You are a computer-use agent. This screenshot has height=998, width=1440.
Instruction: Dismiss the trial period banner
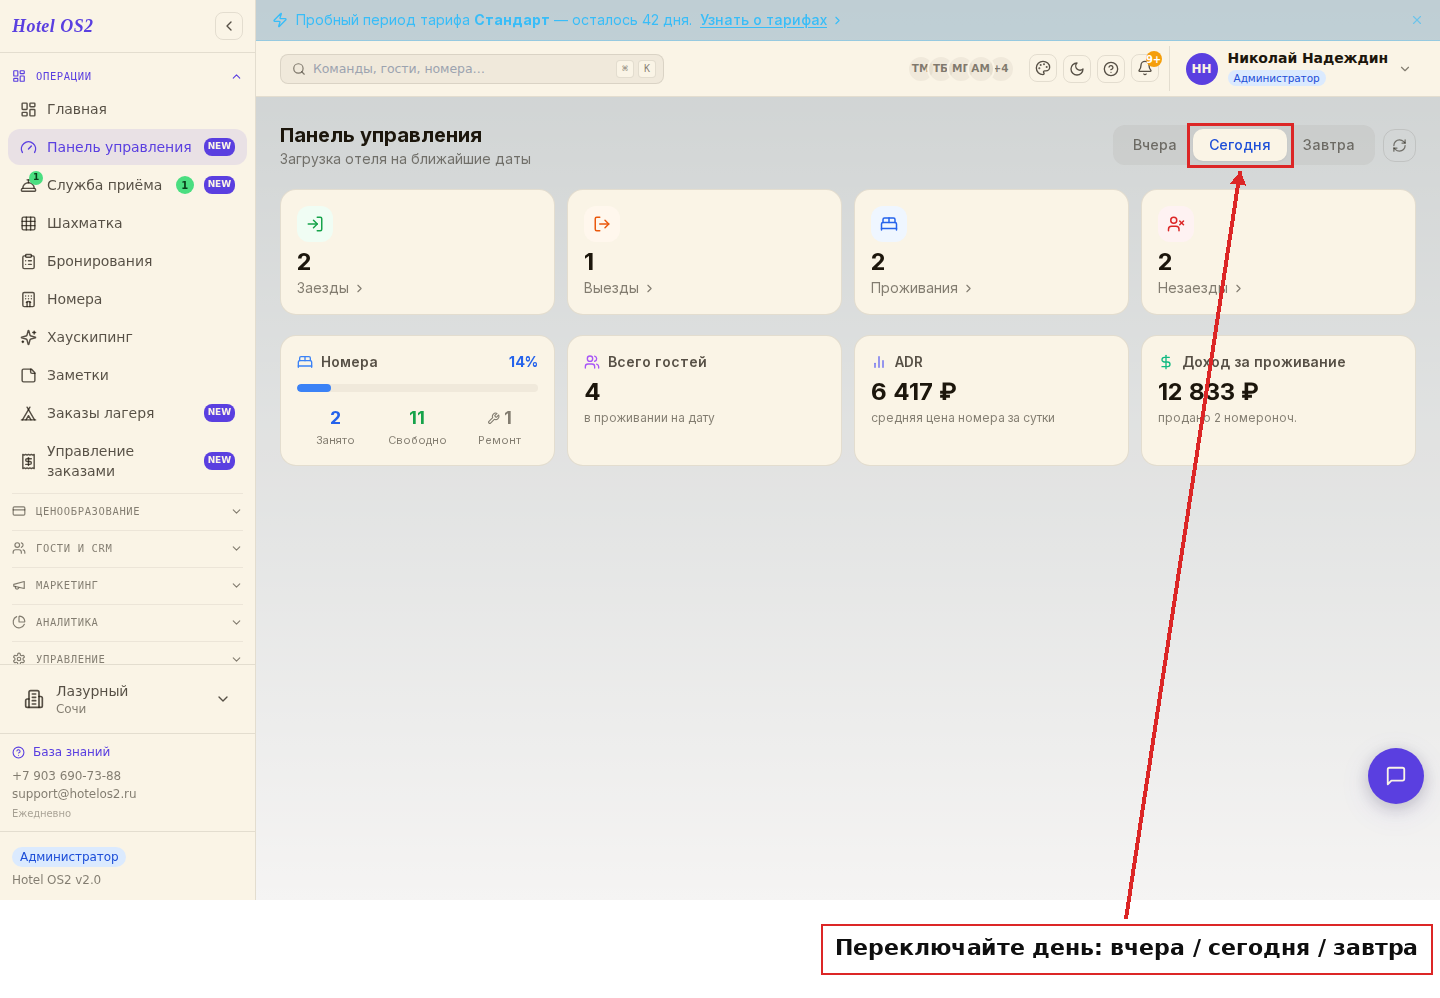pyautogui.click(x=1417, y=20)
